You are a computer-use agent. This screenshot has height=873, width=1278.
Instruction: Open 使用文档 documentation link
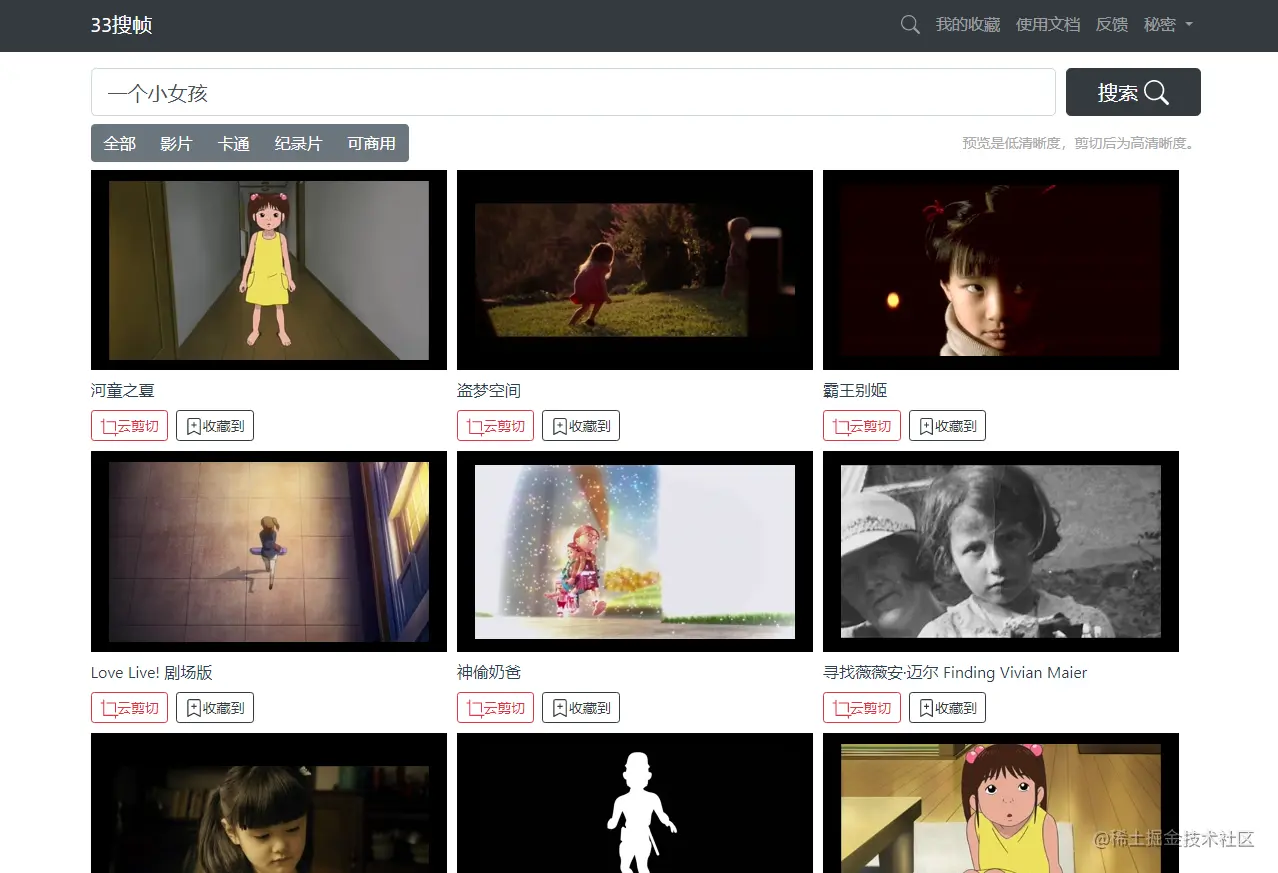(1048, 25)
